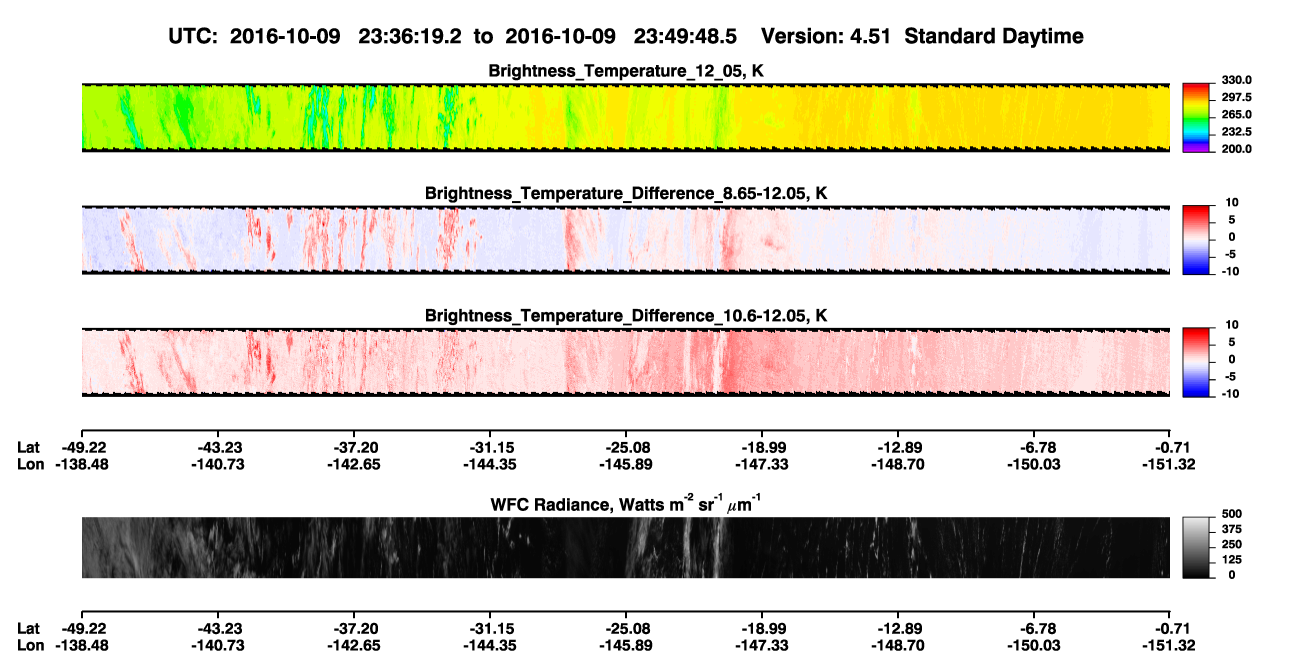Select the Brightness_Temperature_12_05, K panel title
The height and width of the screenshot is (667, 1300).
(626, 71)
